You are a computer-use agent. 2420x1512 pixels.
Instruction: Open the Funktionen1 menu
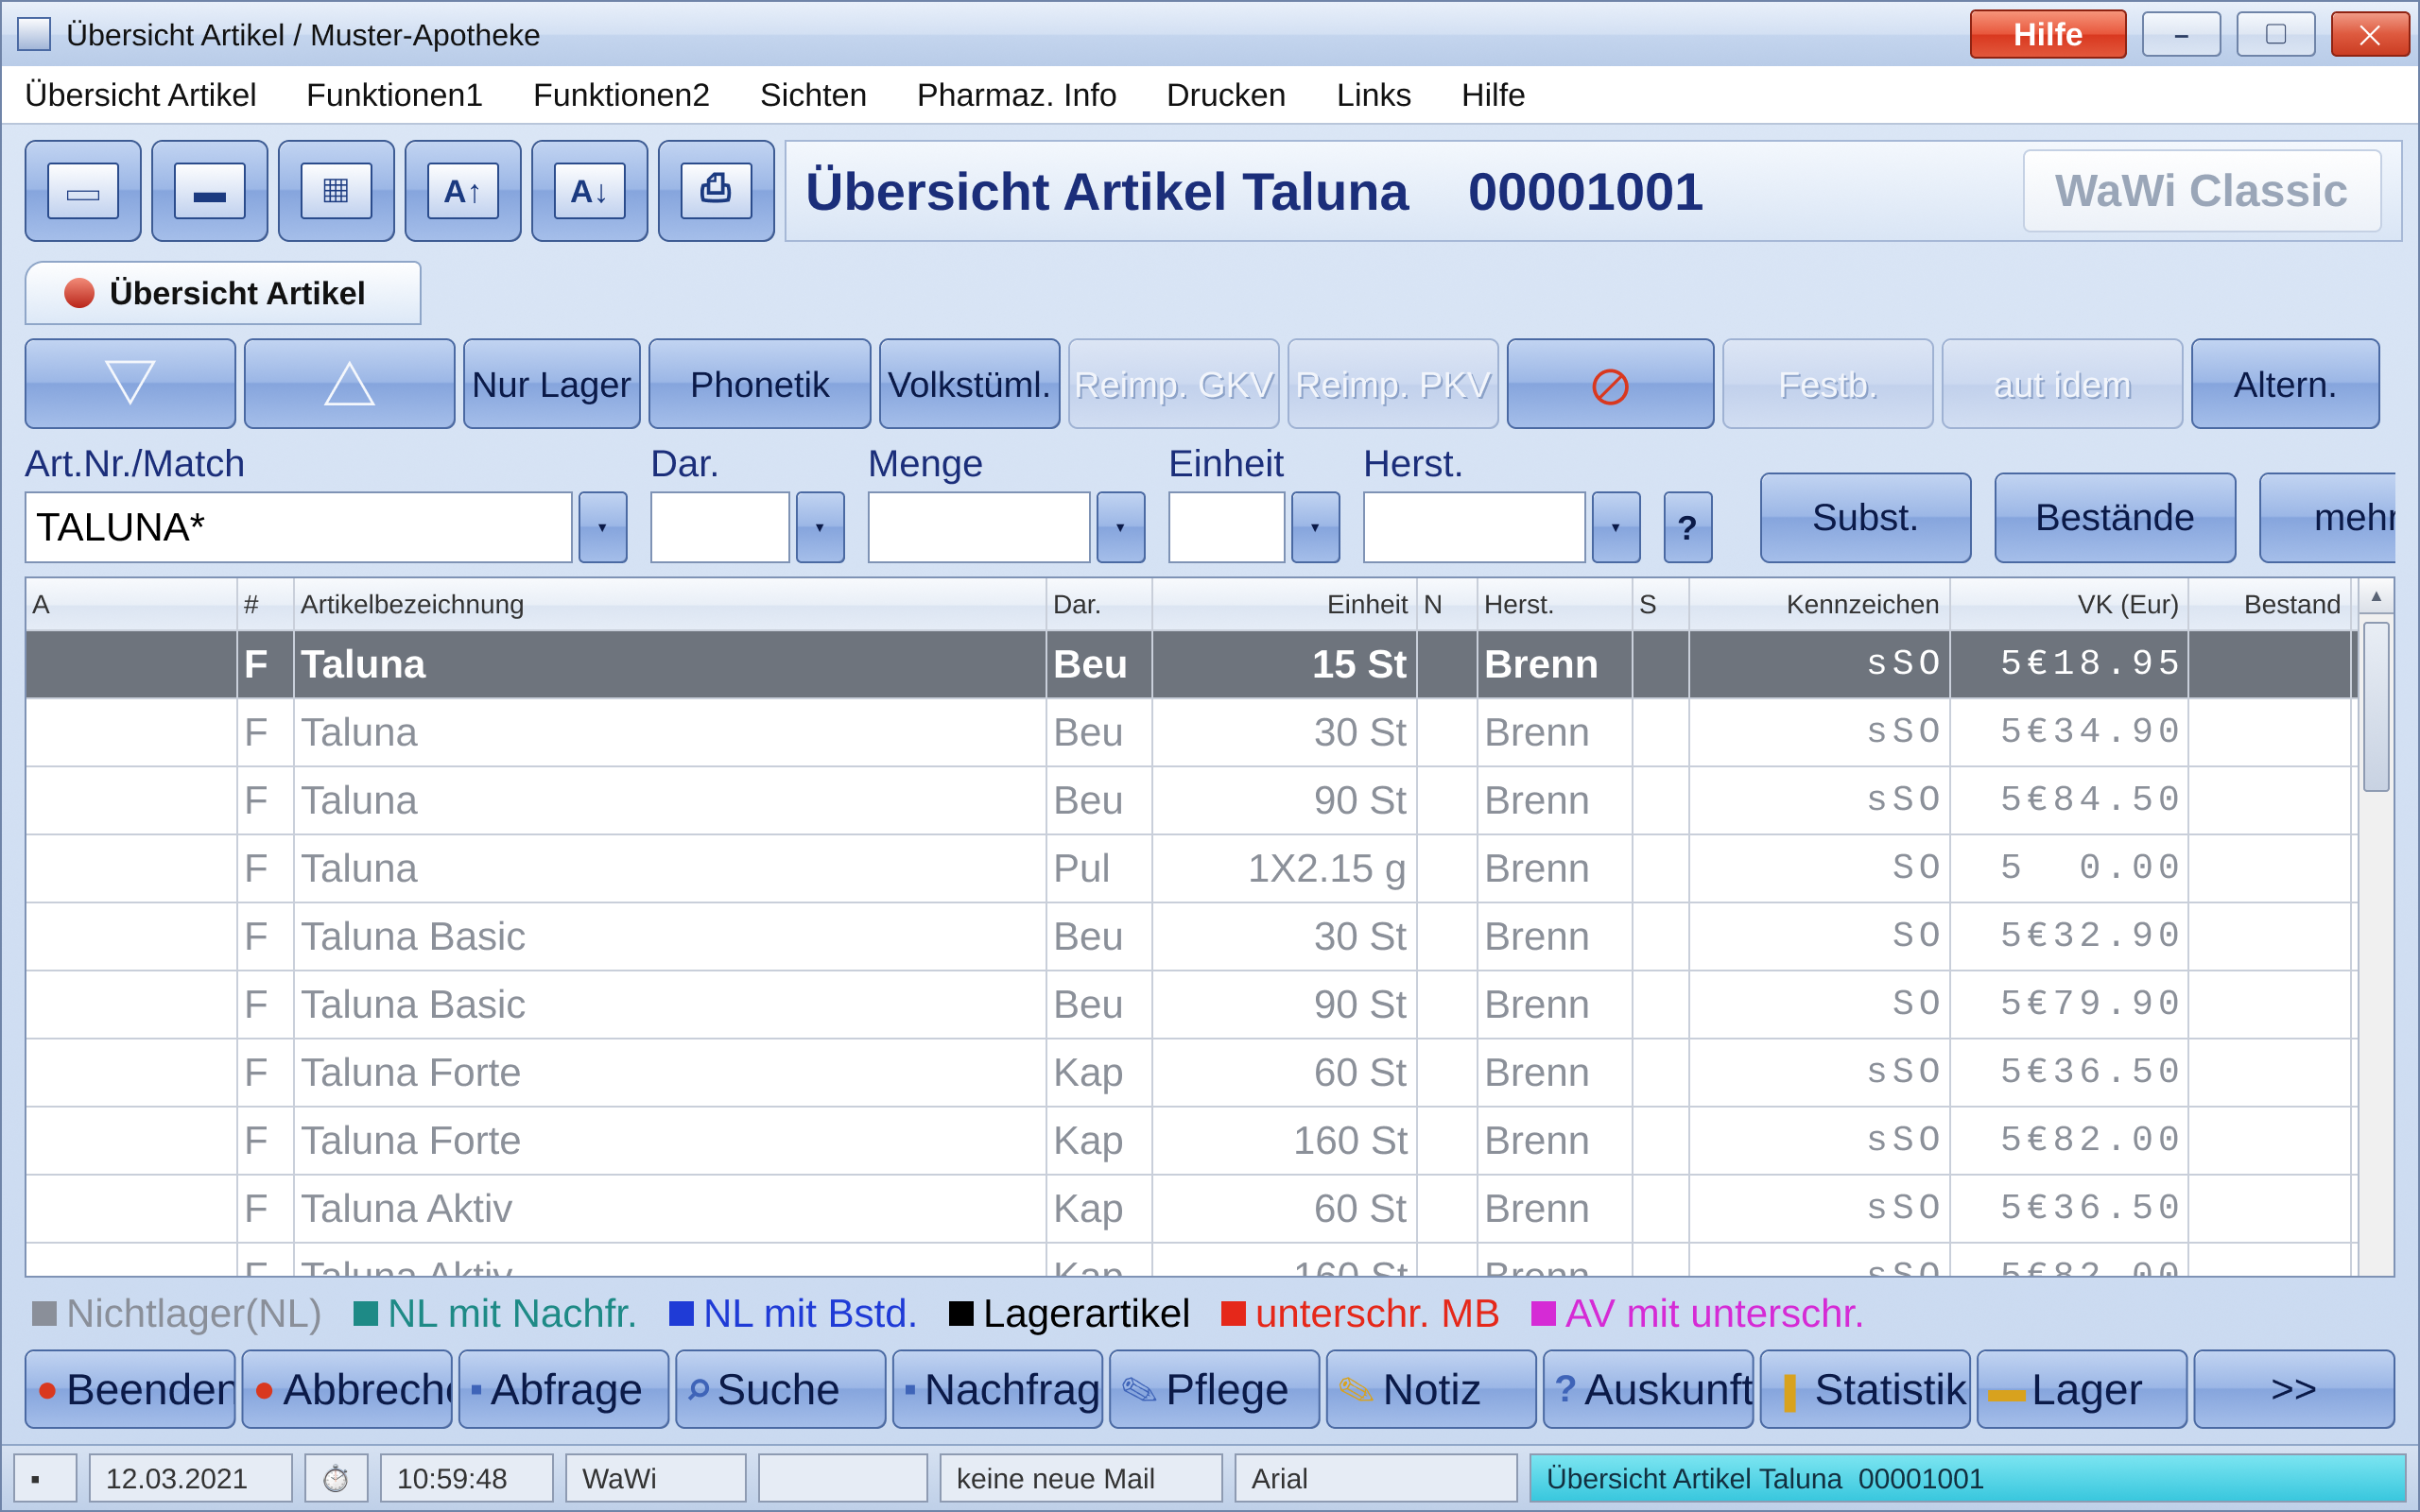pyautogui.click(x=394, y=95)
